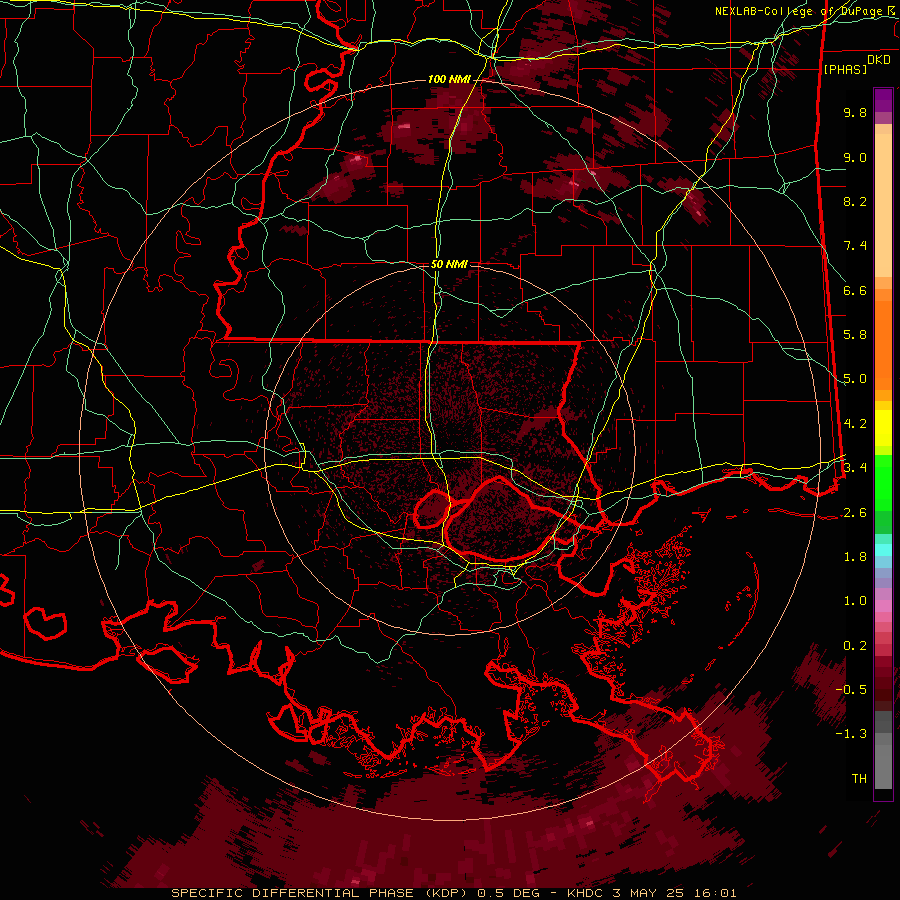Select the pink segment of the color bar
Screen dimensions: 900x900
click(x=883, y=606)
